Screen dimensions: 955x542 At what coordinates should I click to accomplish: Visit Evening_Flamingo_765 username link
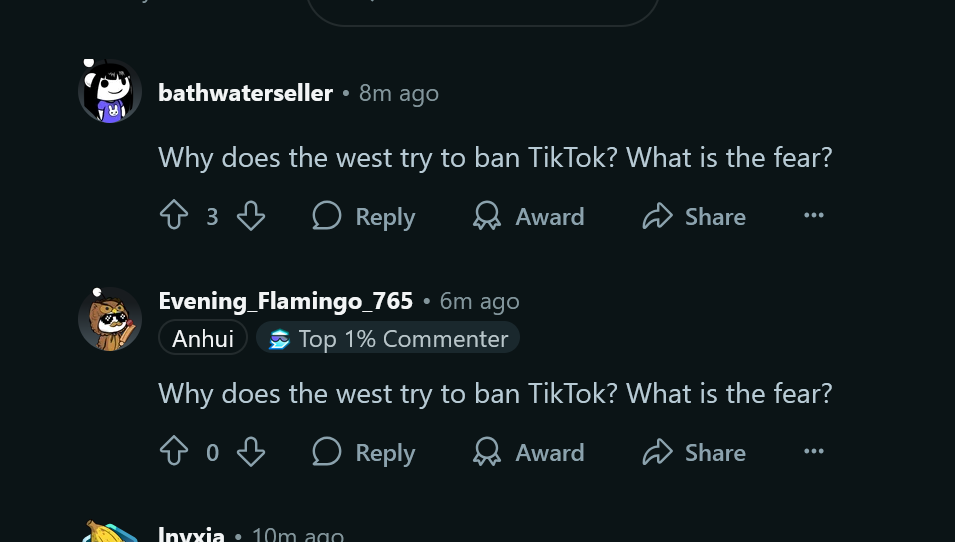point(286,301)
